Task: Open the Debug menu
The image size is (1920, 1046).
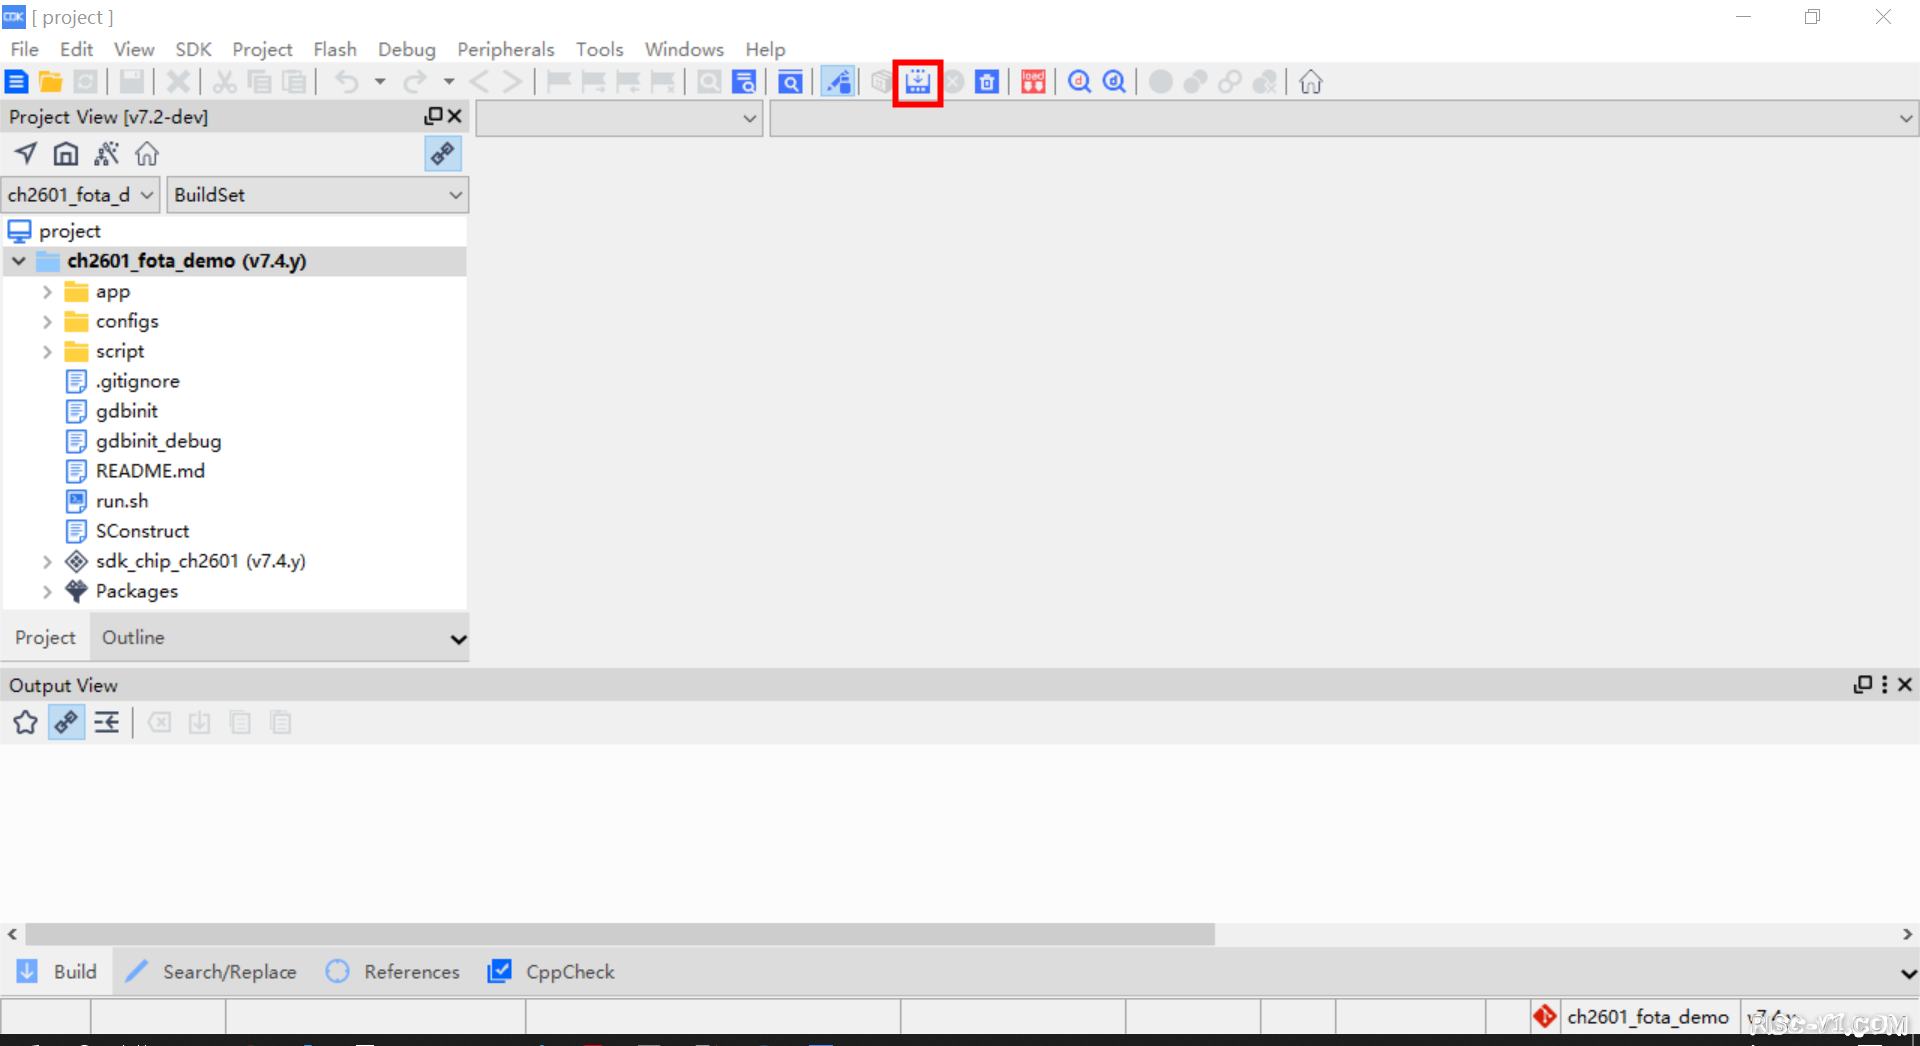Action: (x=406, y=49)
